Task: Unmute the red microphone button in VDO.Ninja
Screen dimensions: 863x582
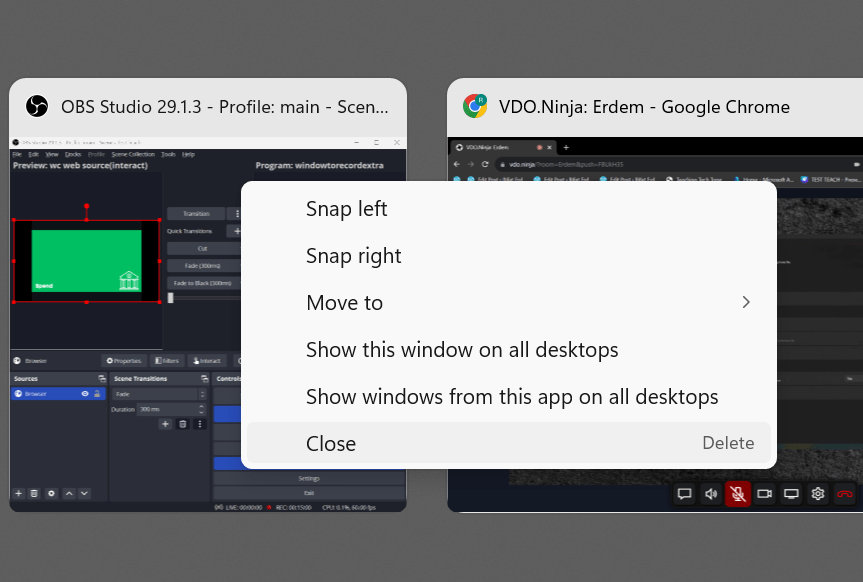Action: (738, 494)
